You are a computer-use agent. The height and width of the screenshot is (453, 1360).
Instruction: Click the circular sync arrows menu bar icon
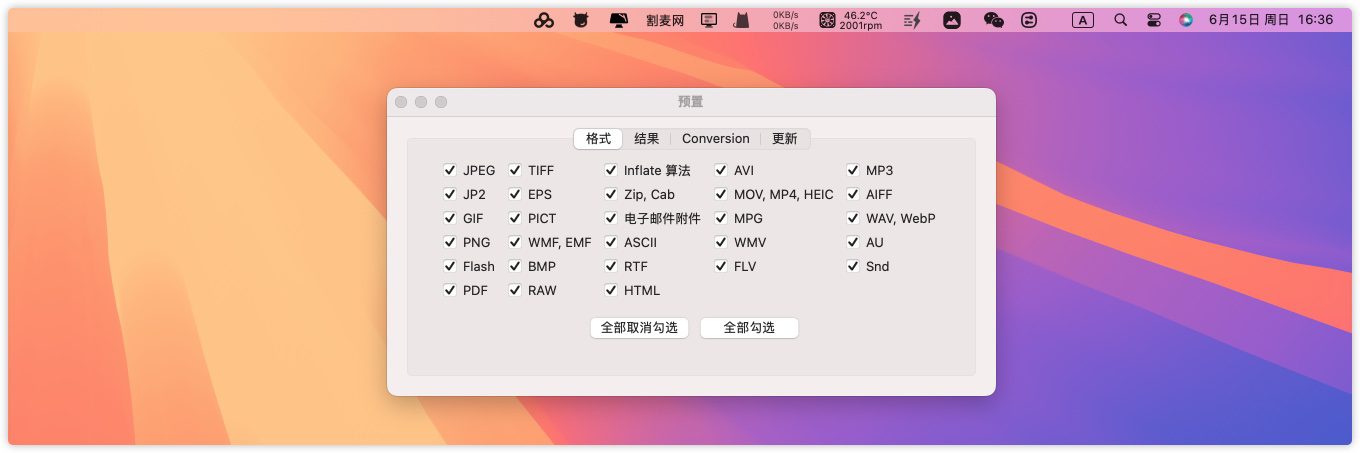point(1029,20)
